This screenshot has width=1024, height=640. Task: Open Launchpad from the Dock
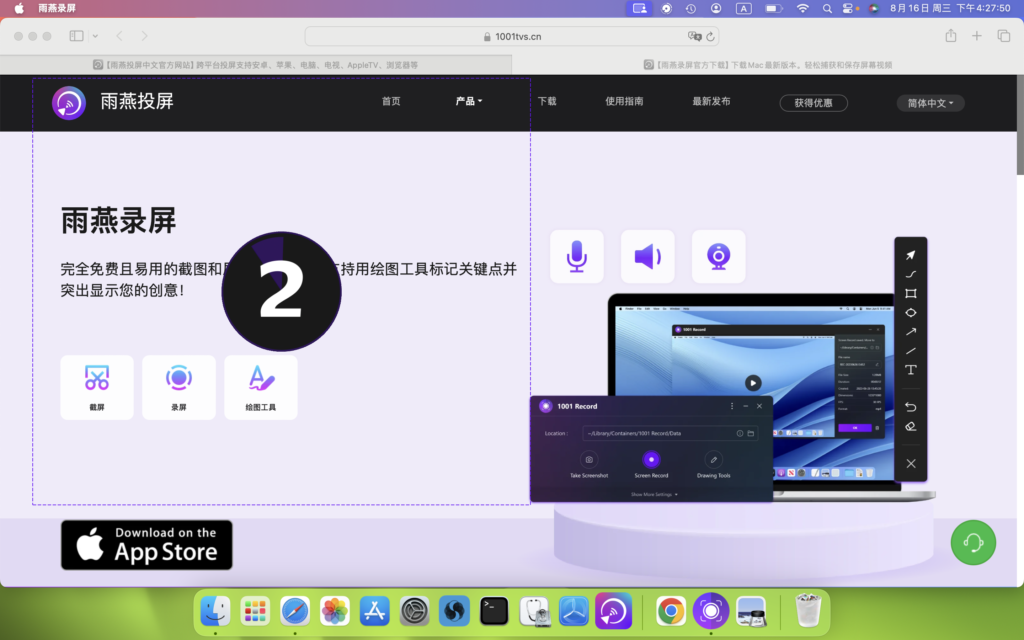tap(255, 611)
